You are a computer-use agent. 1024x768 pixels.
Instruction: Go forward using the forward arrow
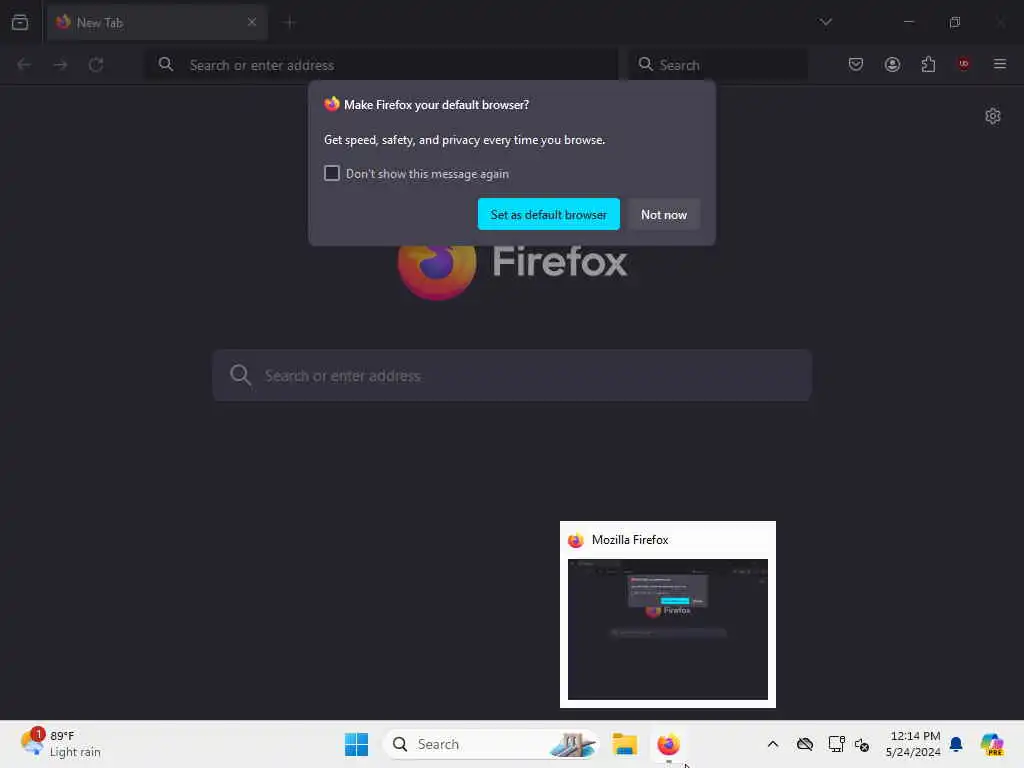[60, 65]
